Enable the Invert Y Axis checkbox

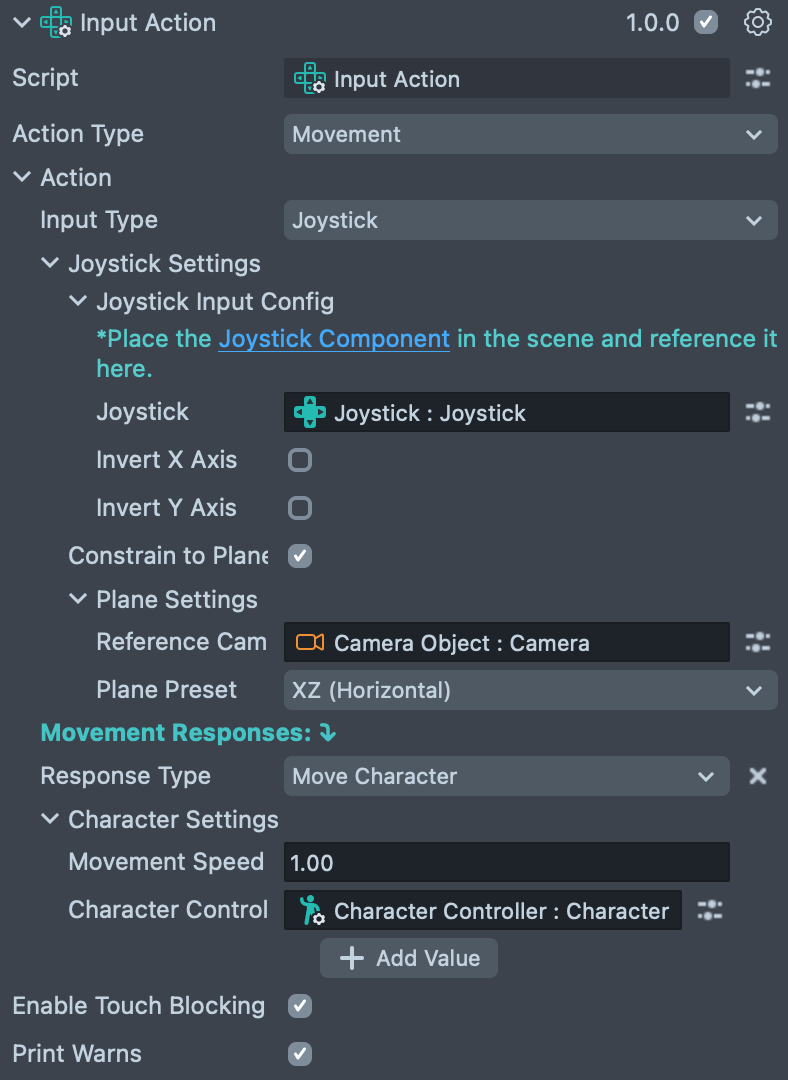point(300,508)
